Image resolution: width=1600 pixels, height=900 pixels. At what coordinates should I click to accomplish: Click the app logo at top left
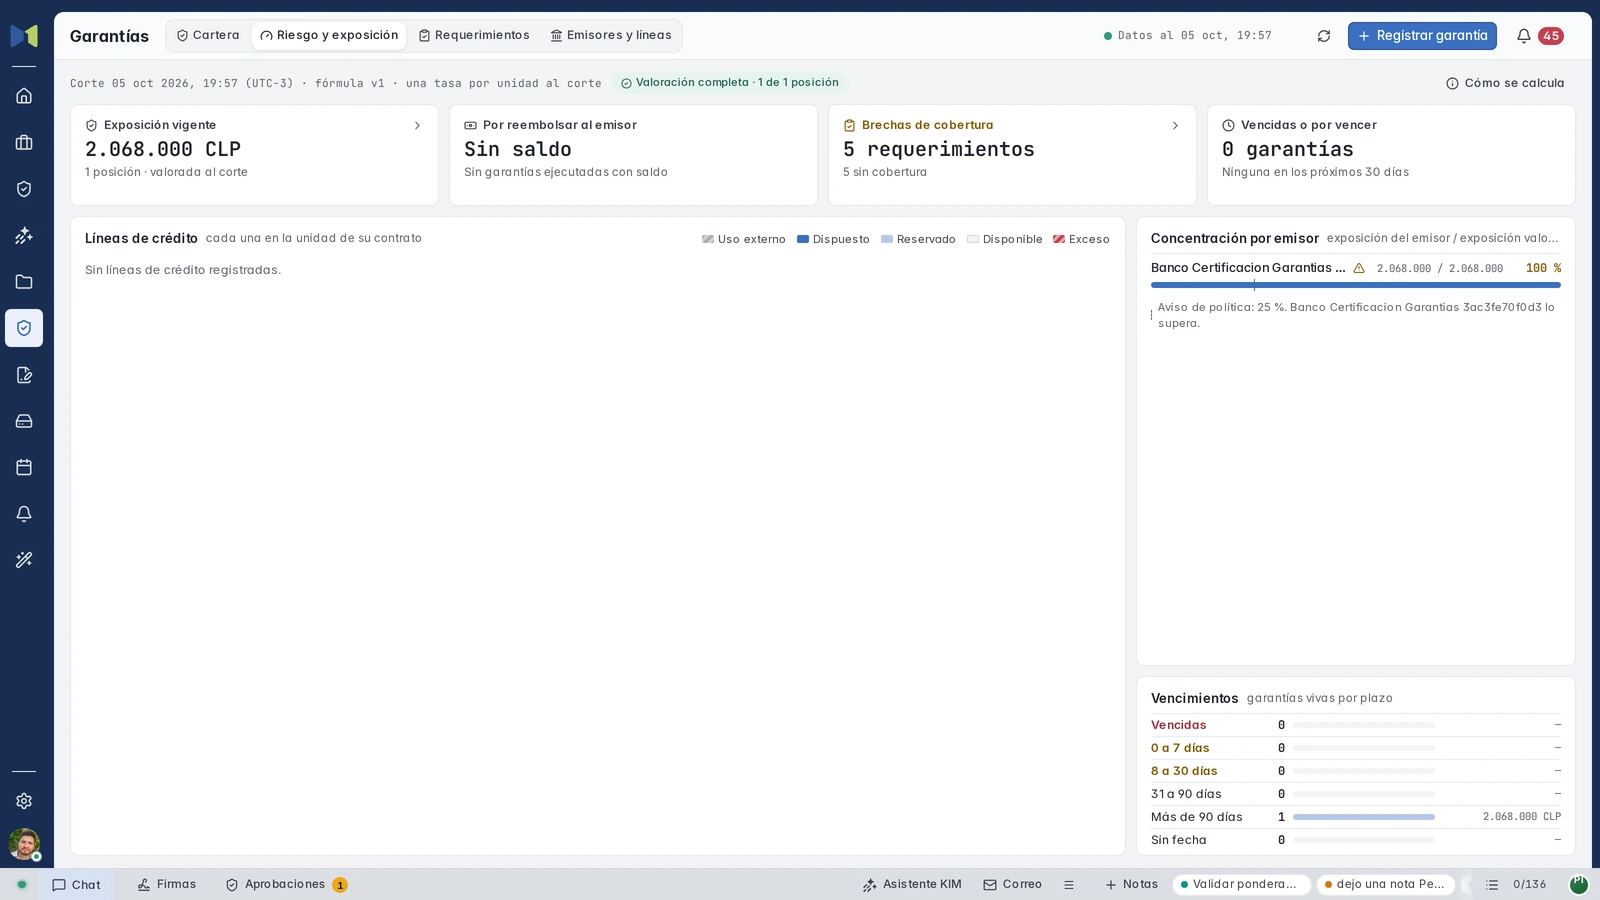[24, 36]
